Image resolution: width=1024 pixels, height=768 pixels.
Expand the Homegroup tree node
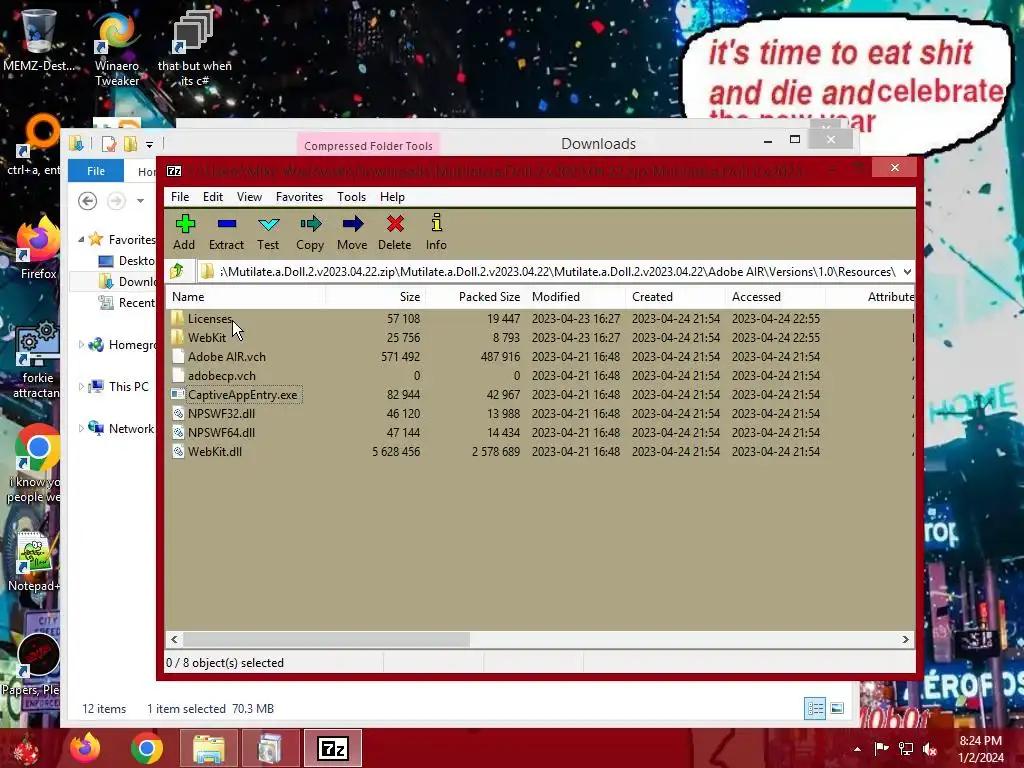81,345
